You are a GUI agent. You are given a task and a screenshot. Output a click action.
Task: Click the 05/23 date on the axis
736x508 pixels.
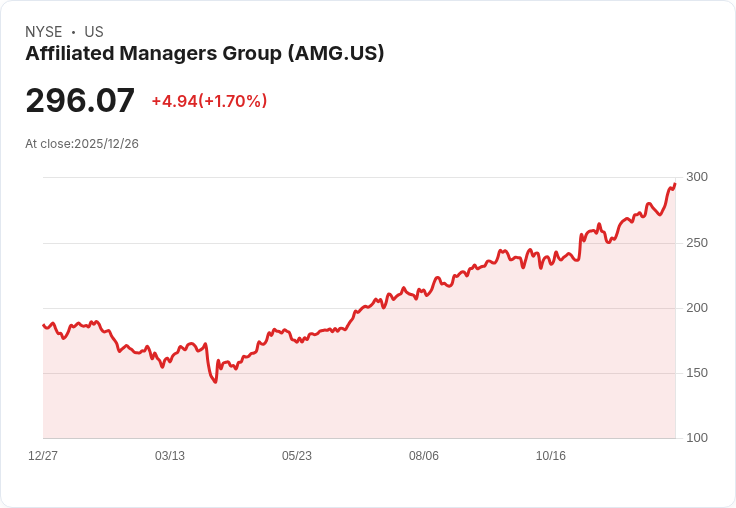297,456
